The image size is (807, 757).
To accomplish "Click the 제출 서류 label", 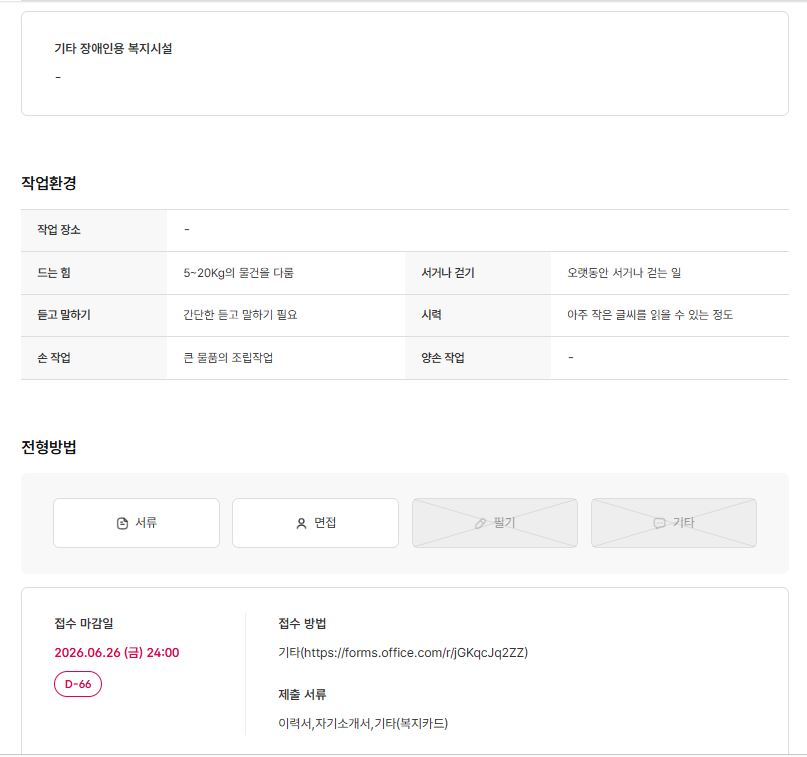I will (x=302, y=694).
